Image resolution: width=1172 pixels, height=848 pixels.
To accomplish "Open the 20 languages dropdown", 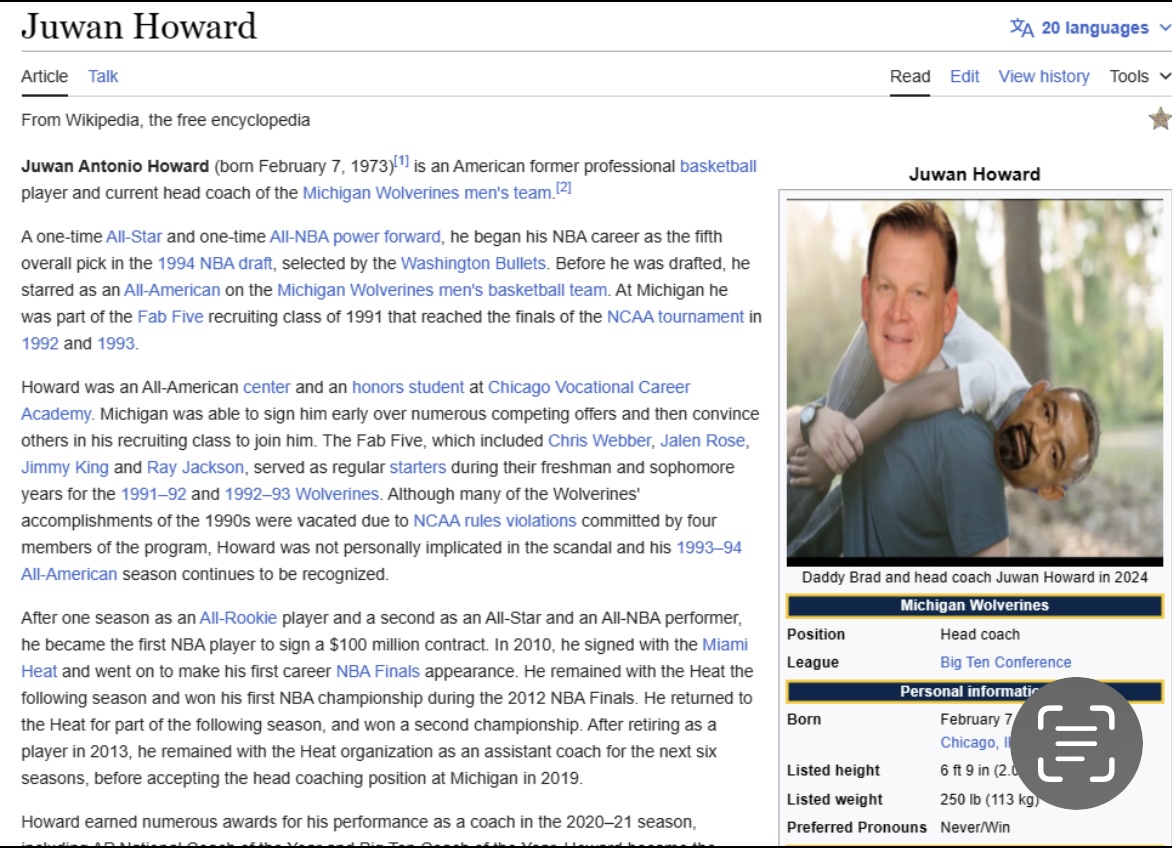I will pyautogui.click(x=1094, y=28).
